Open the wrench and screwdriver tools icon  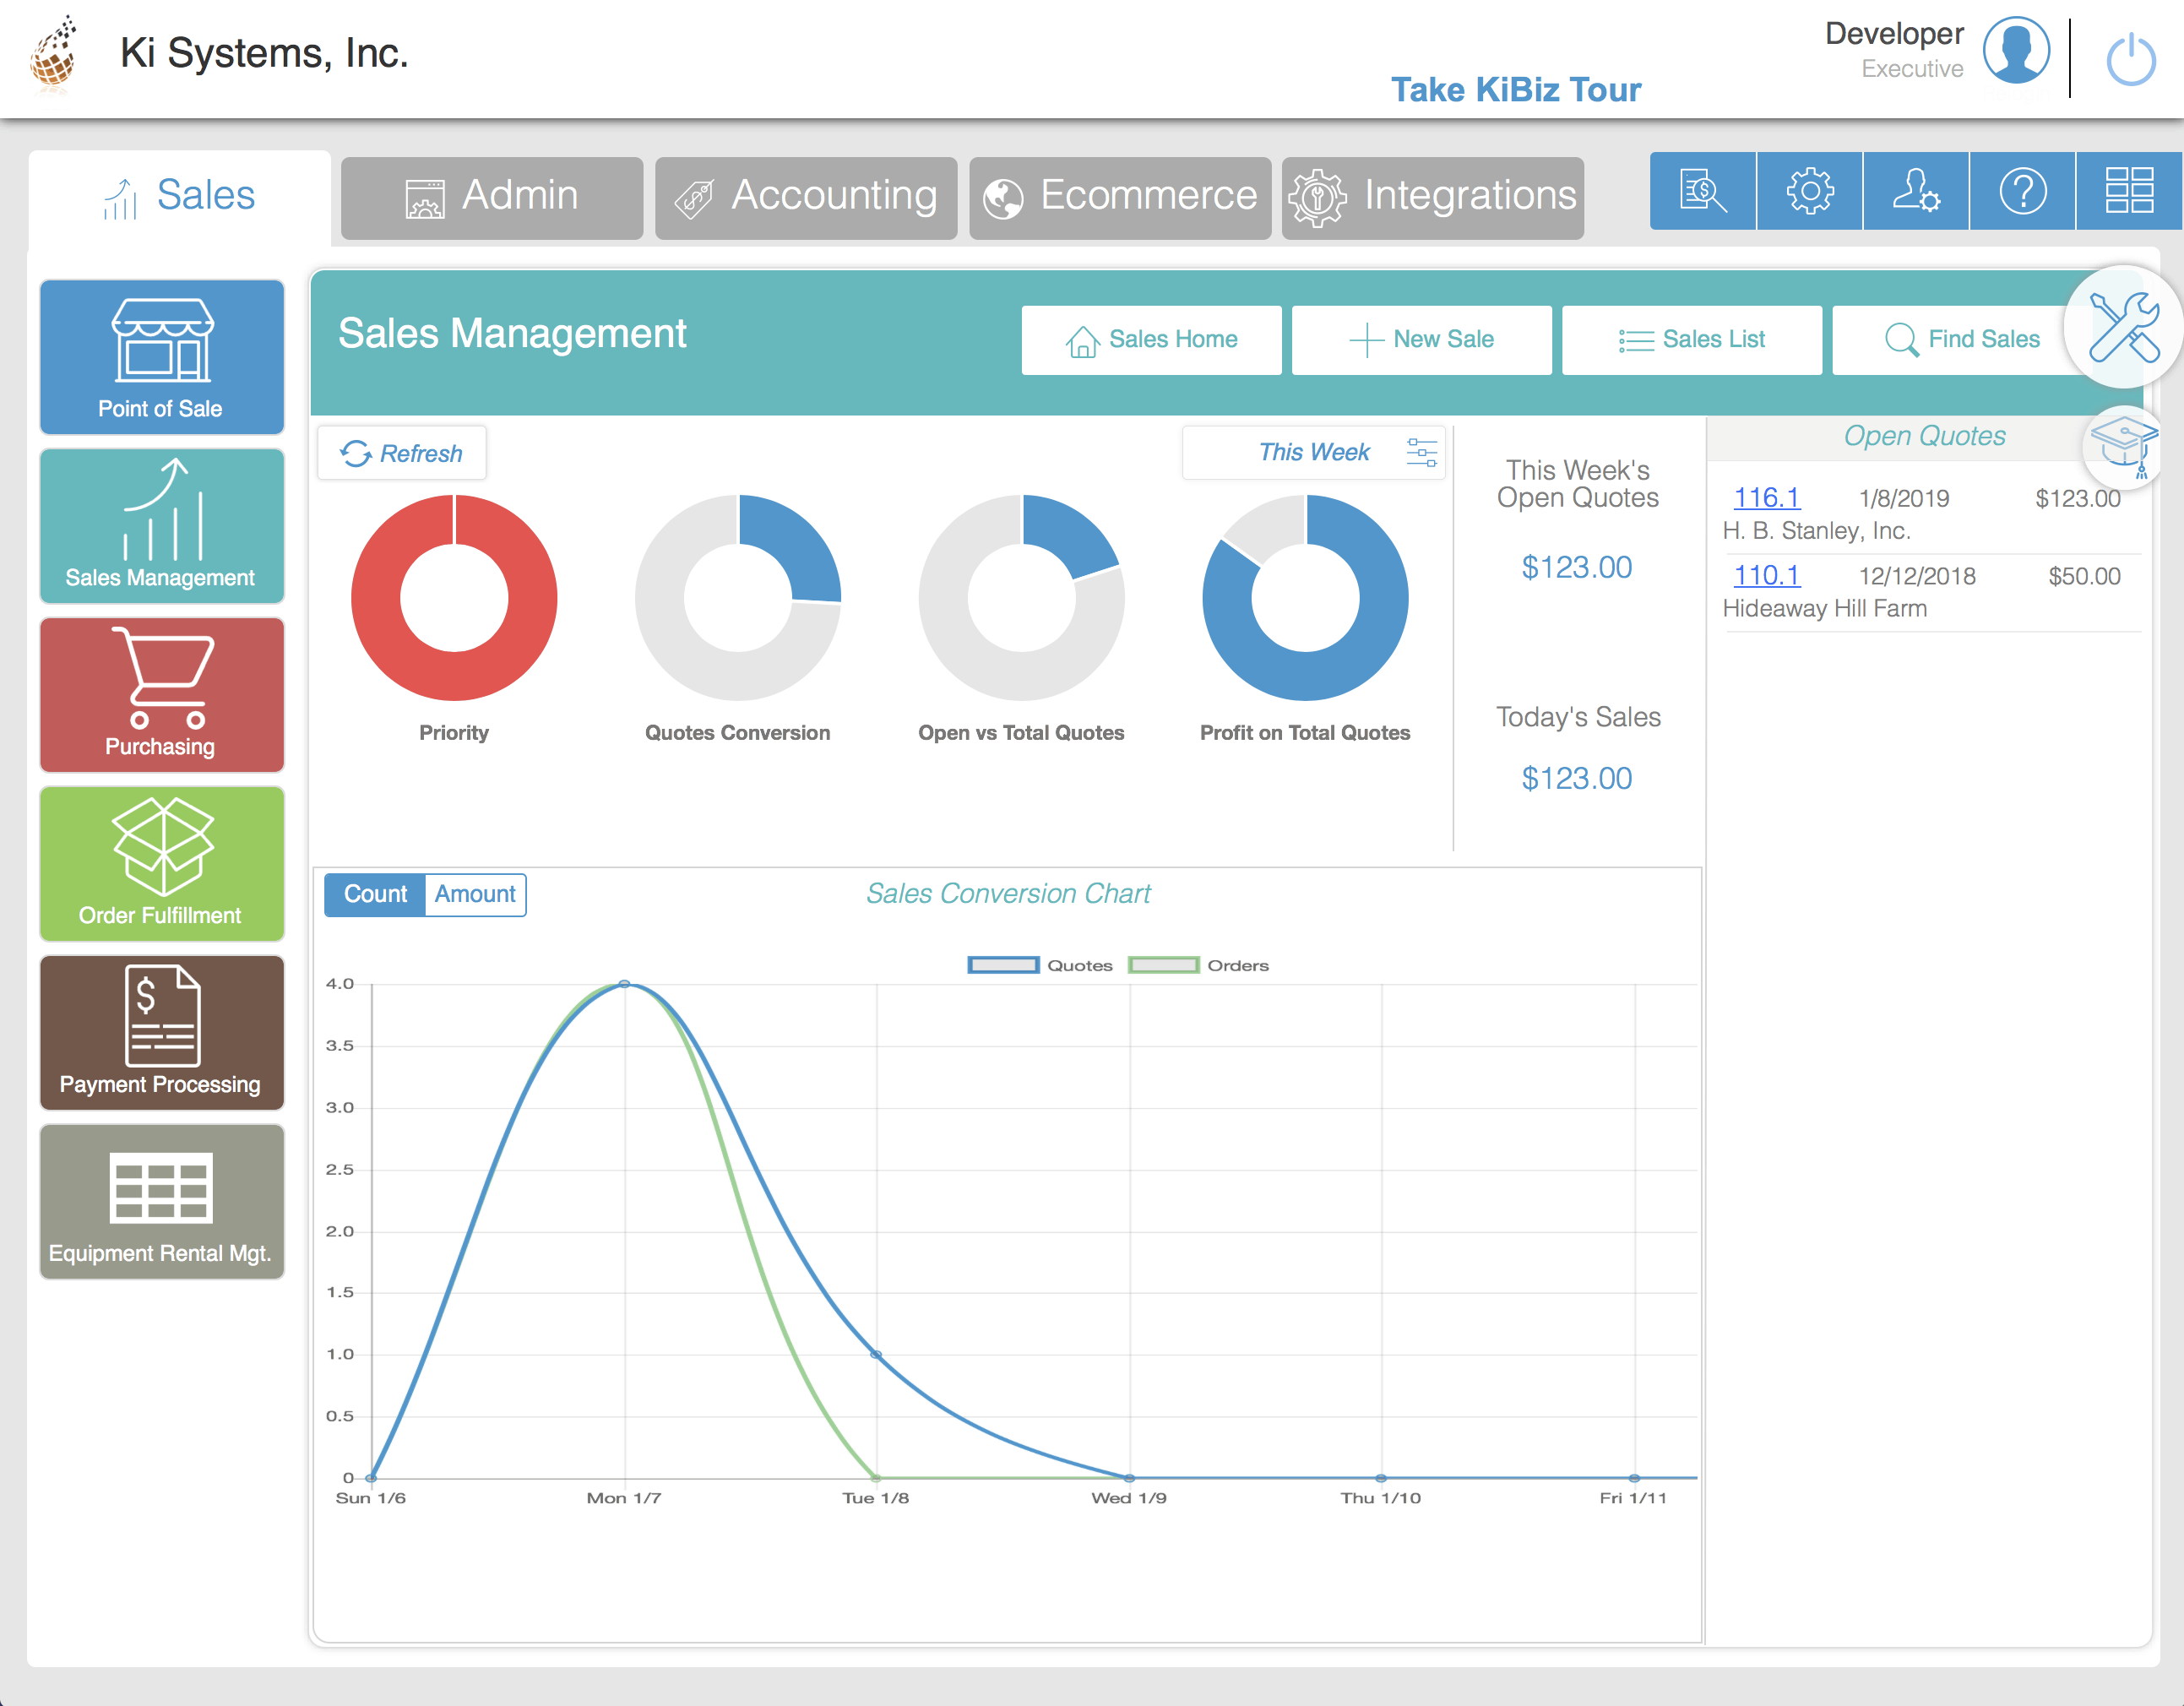point(2124,326)
